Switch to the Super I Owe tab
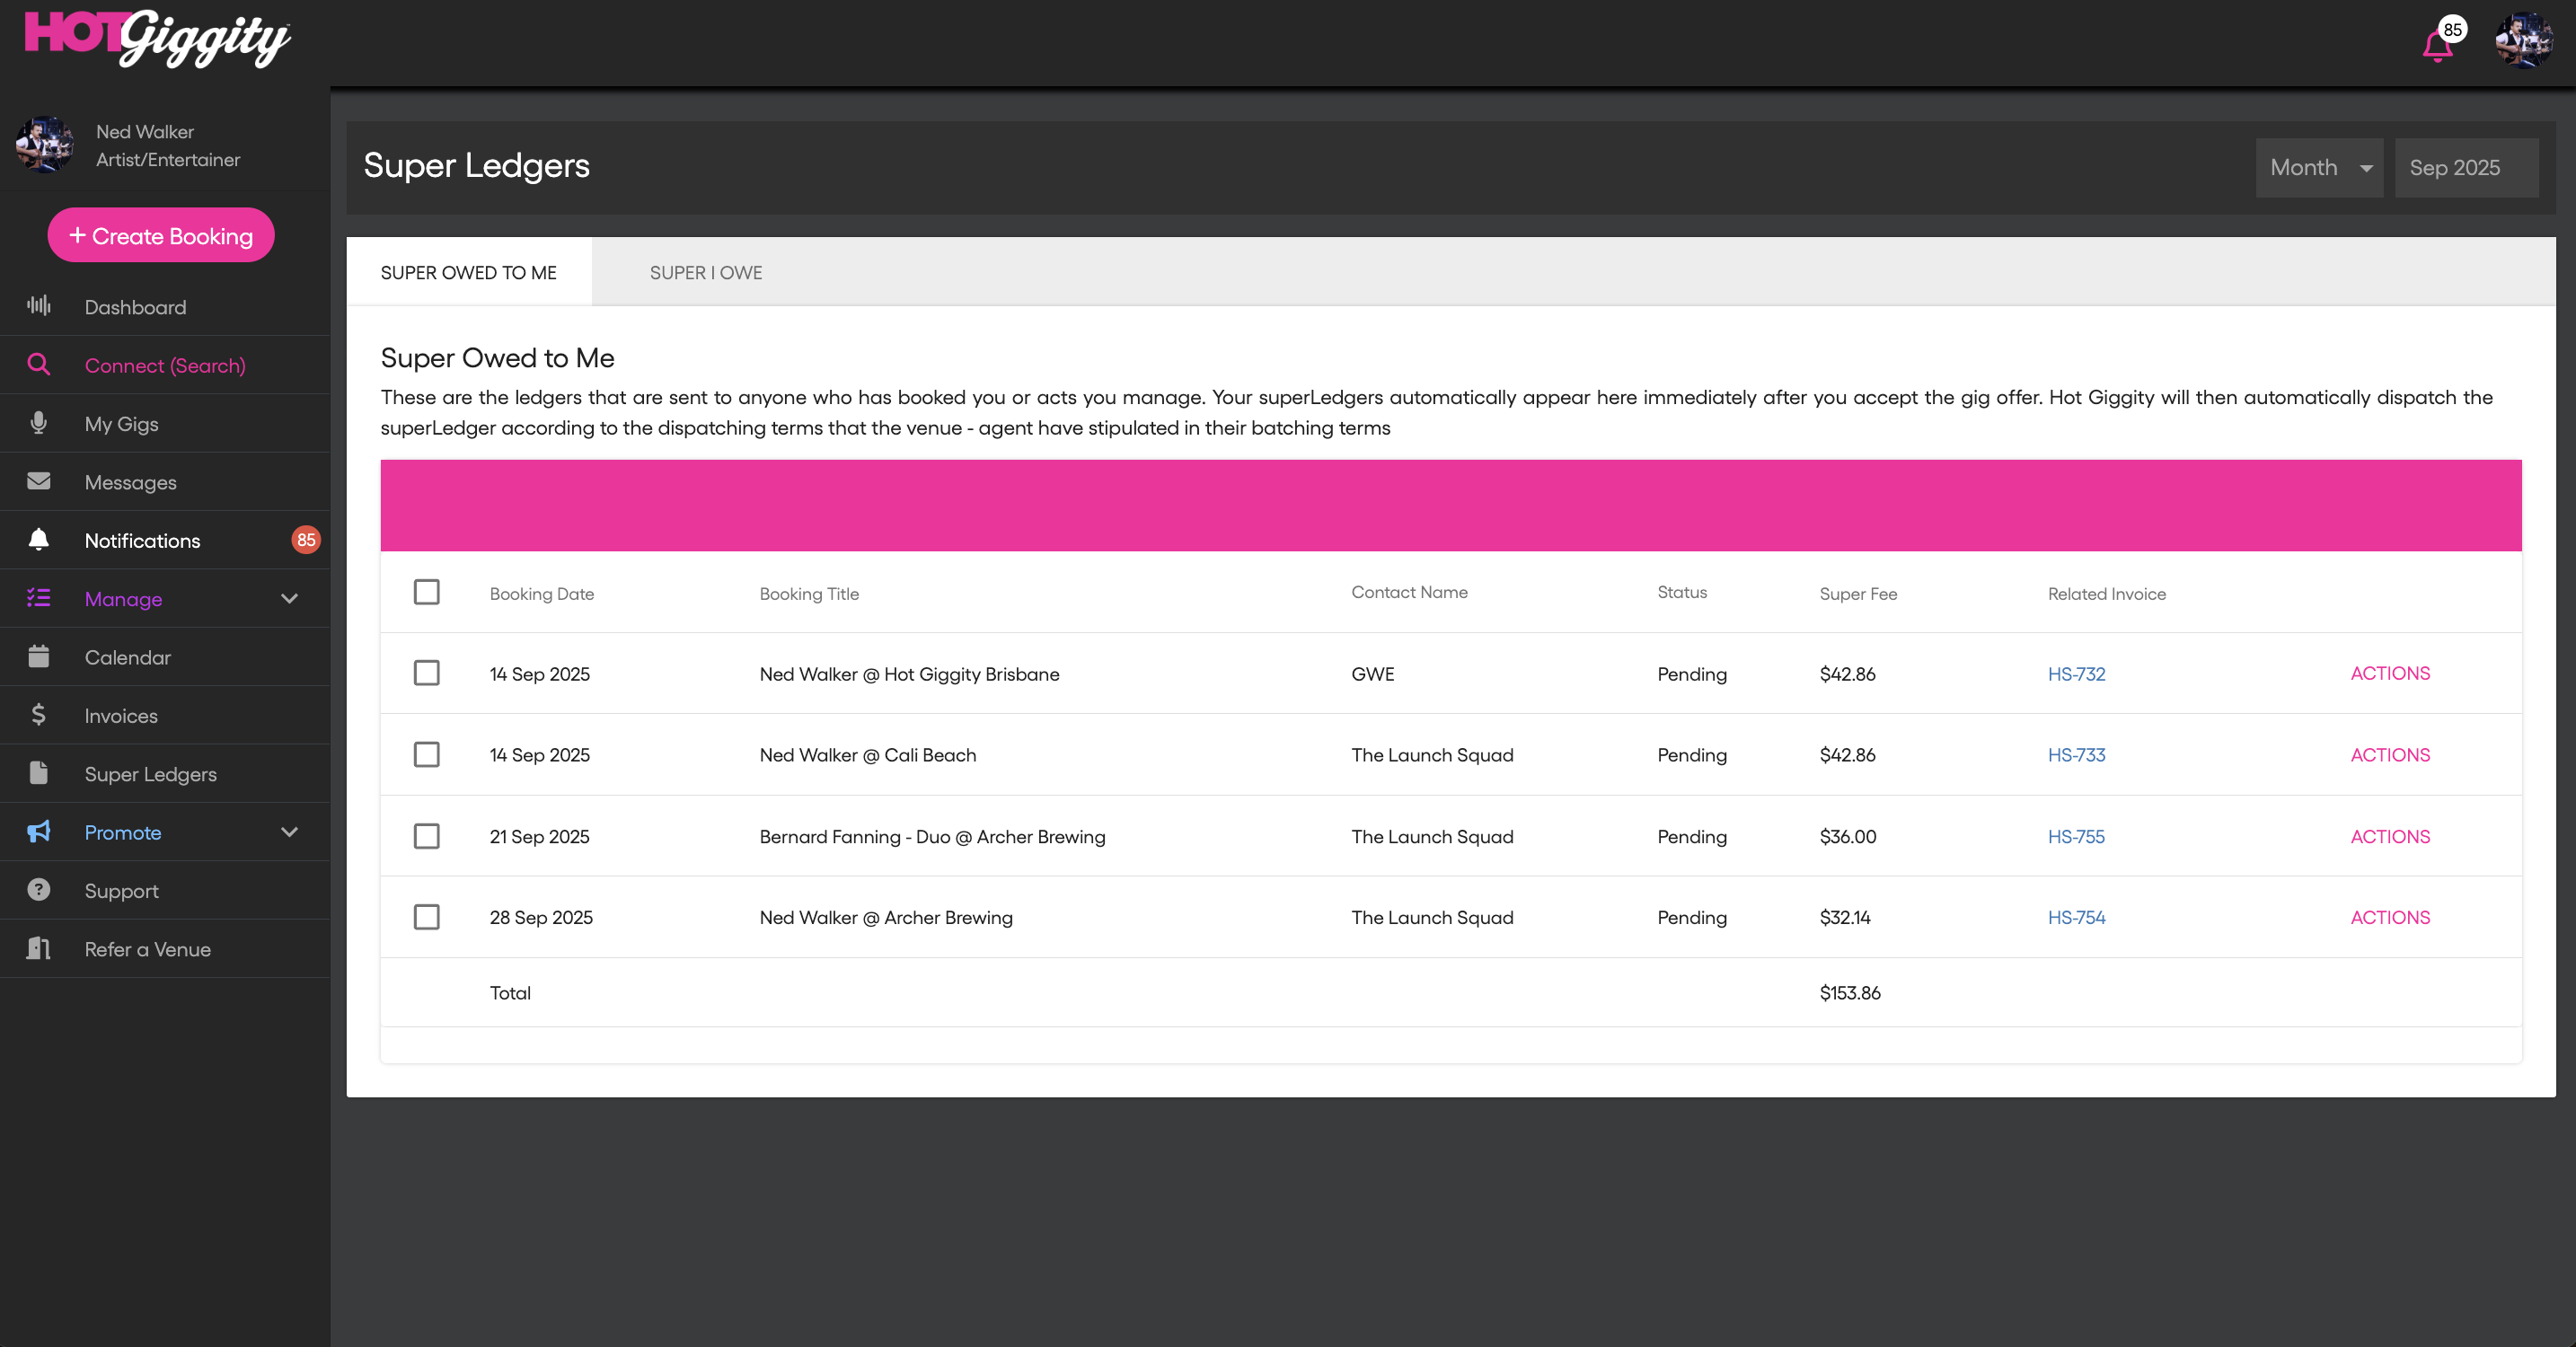This screenshot has width=2576, height=1347. click(705, 273)
